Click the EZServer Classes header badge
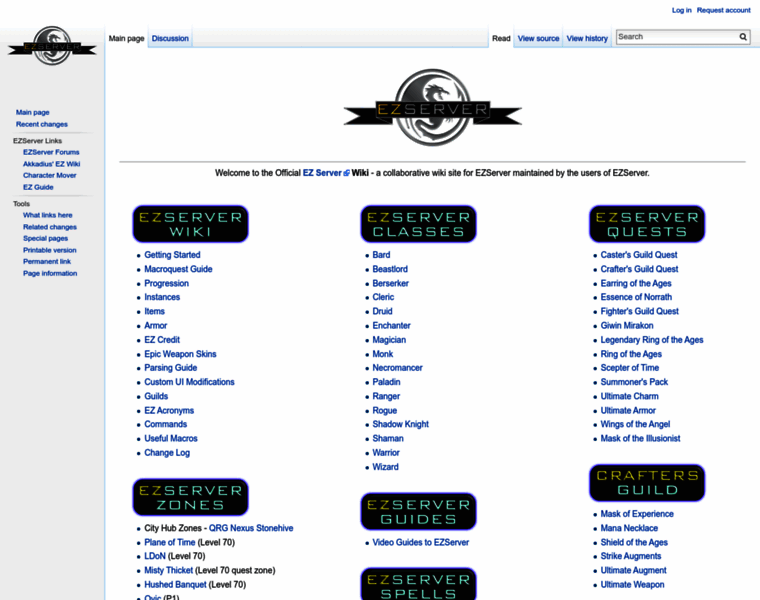Image resolution: width=760 pixels, height=600 pixels. tap(418, 224)
